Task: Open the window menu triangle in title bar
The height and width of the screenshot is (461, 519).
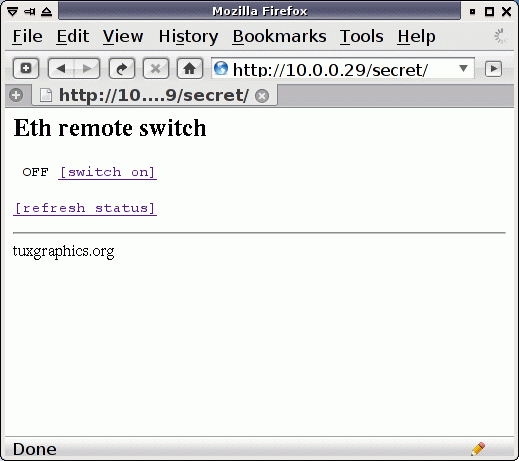Action: (x=12, y=12)
